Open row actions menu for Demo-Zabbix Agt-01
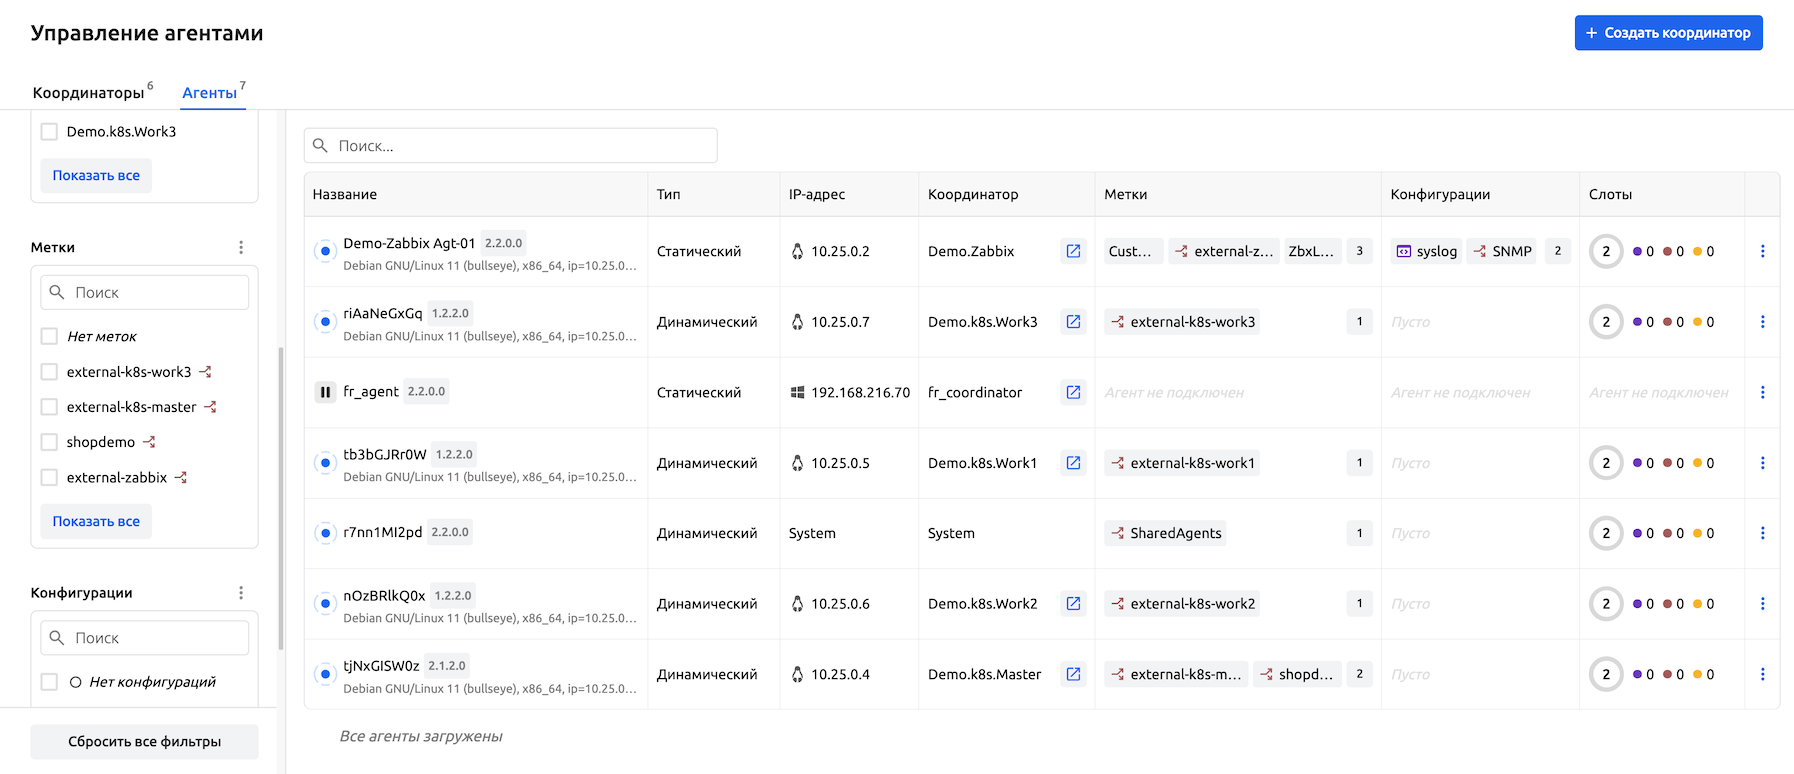The height and width of the screenshot is (774, 1794). 1762,251
